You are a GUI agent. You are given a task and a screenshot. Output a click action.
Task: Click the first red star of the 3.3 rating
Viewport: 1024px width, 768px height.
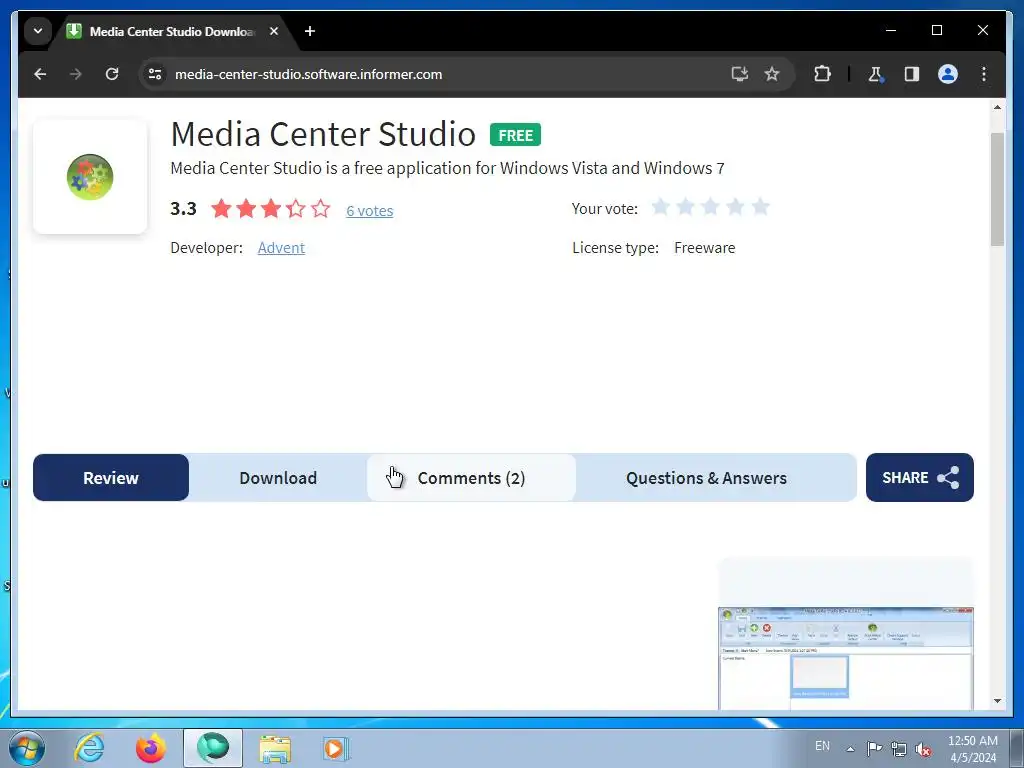pos(221,209)
